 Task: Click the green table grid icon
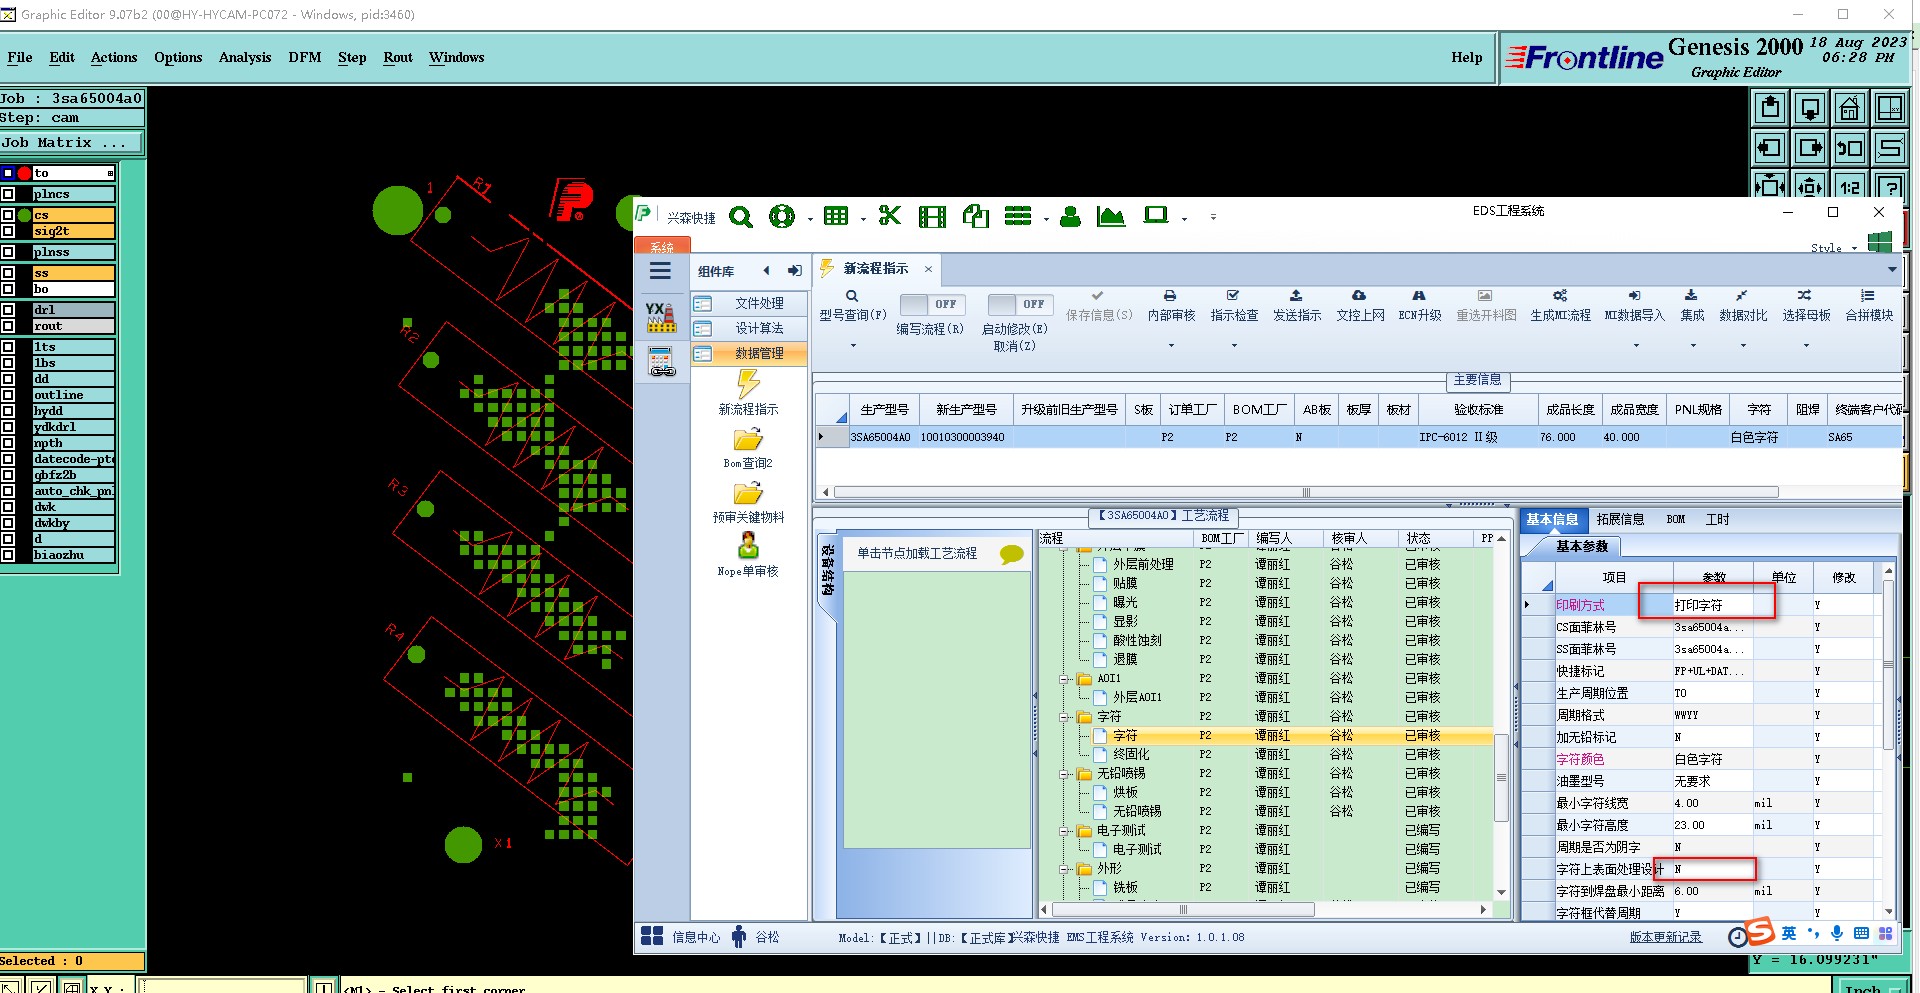(836, 216)
